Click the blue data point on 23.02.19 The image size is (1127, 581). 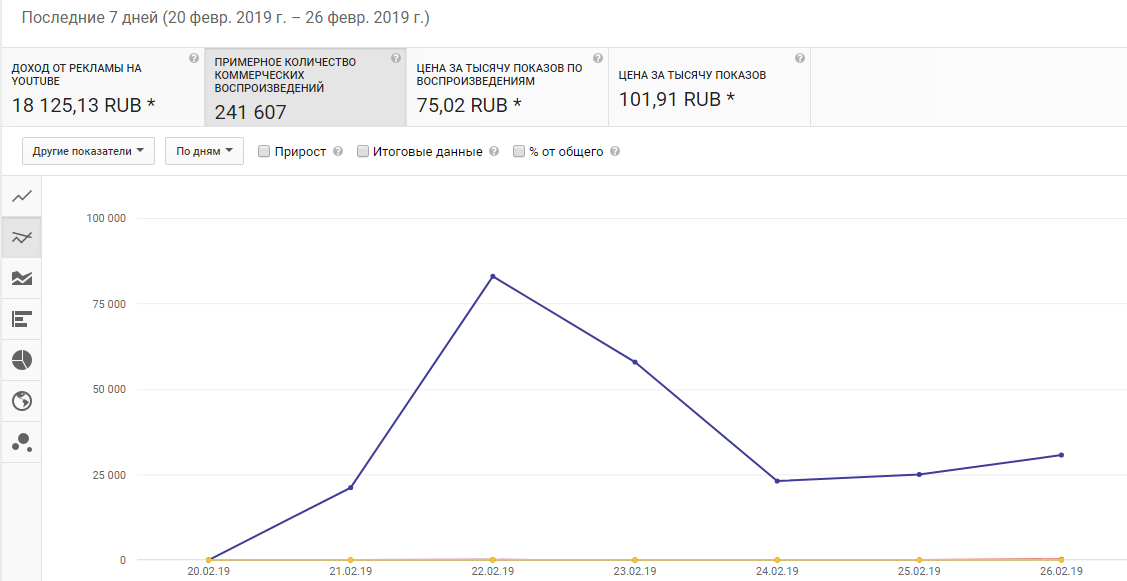tap(635, 362)
